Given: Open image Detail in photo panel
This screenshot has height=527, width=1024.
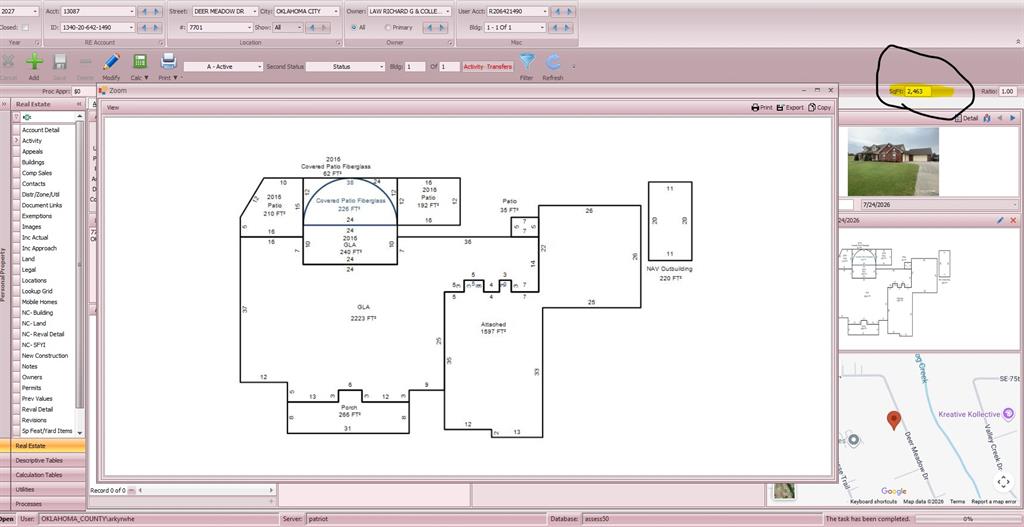Looking at the screenshot, I should pyautogui.click(x=967, y=118).
